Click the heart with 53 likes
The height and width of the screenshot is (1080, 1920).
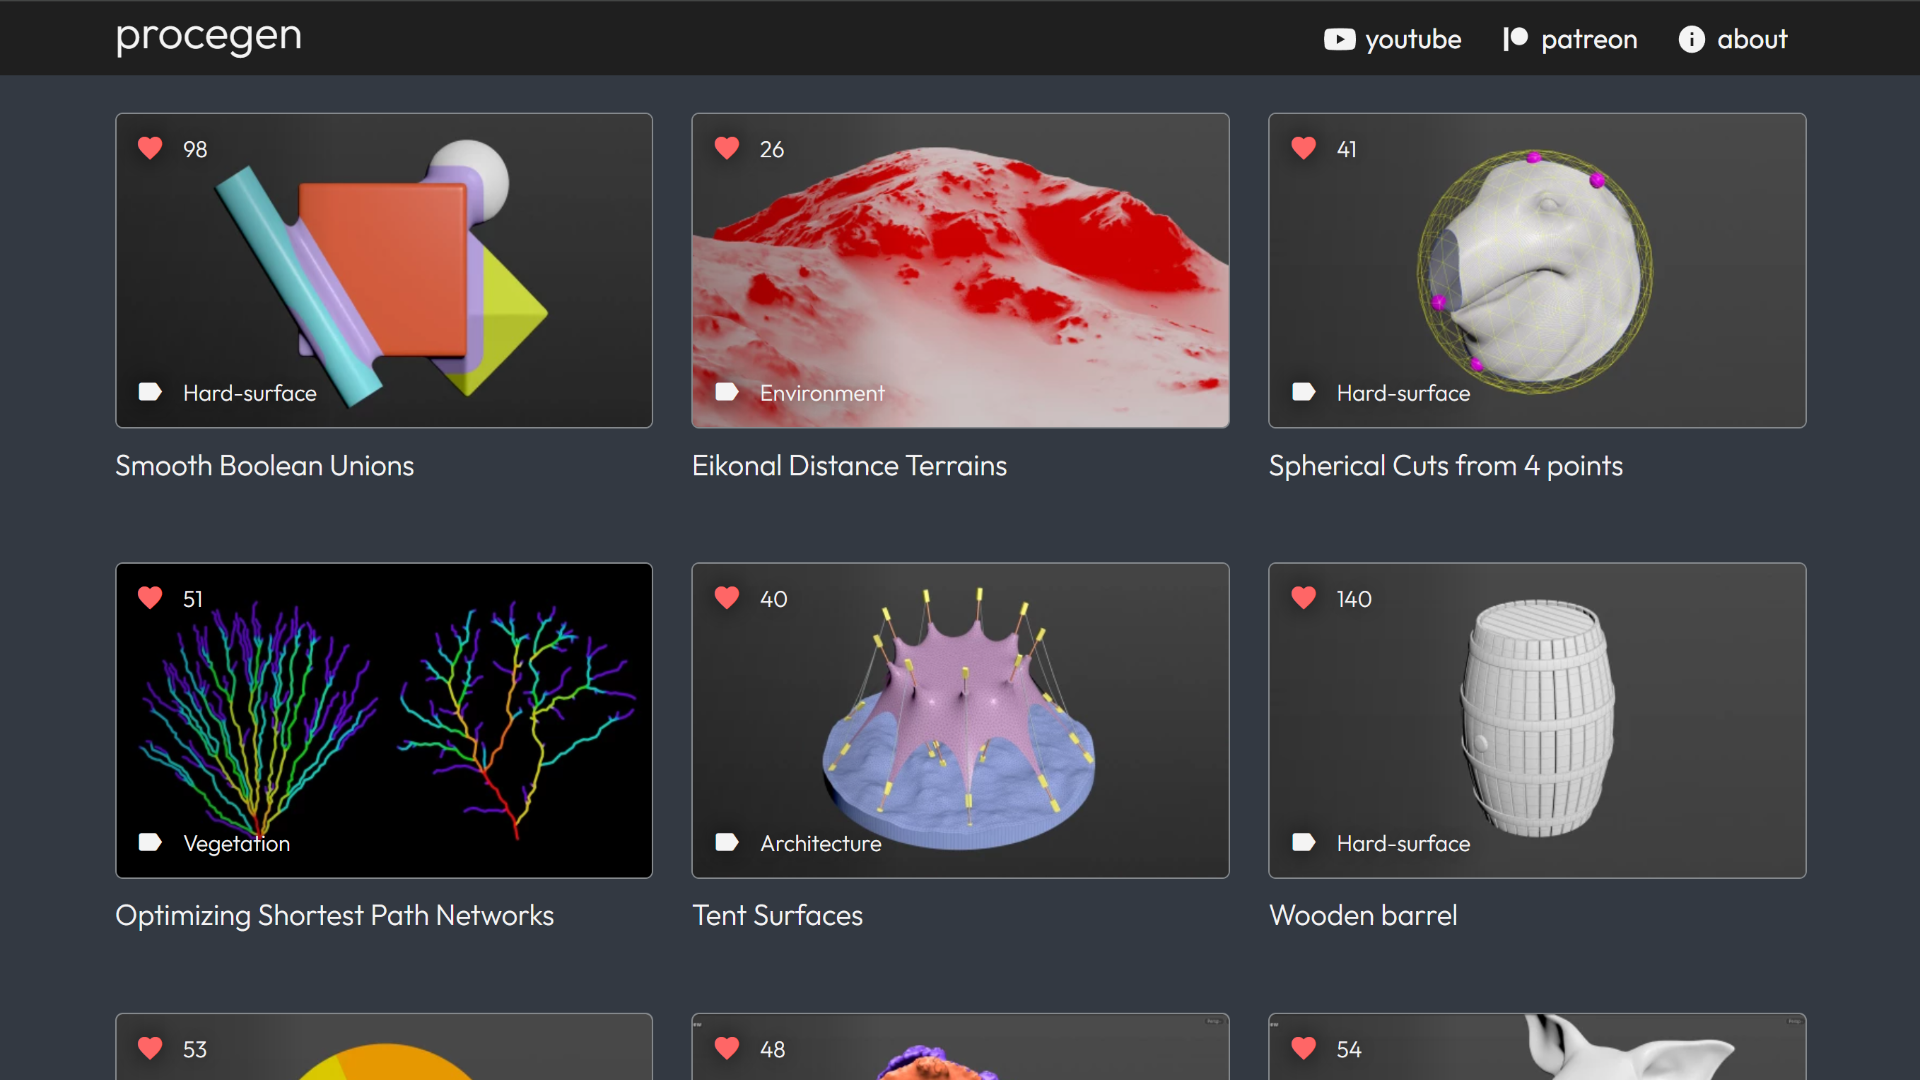click(x=150, y=1048)
